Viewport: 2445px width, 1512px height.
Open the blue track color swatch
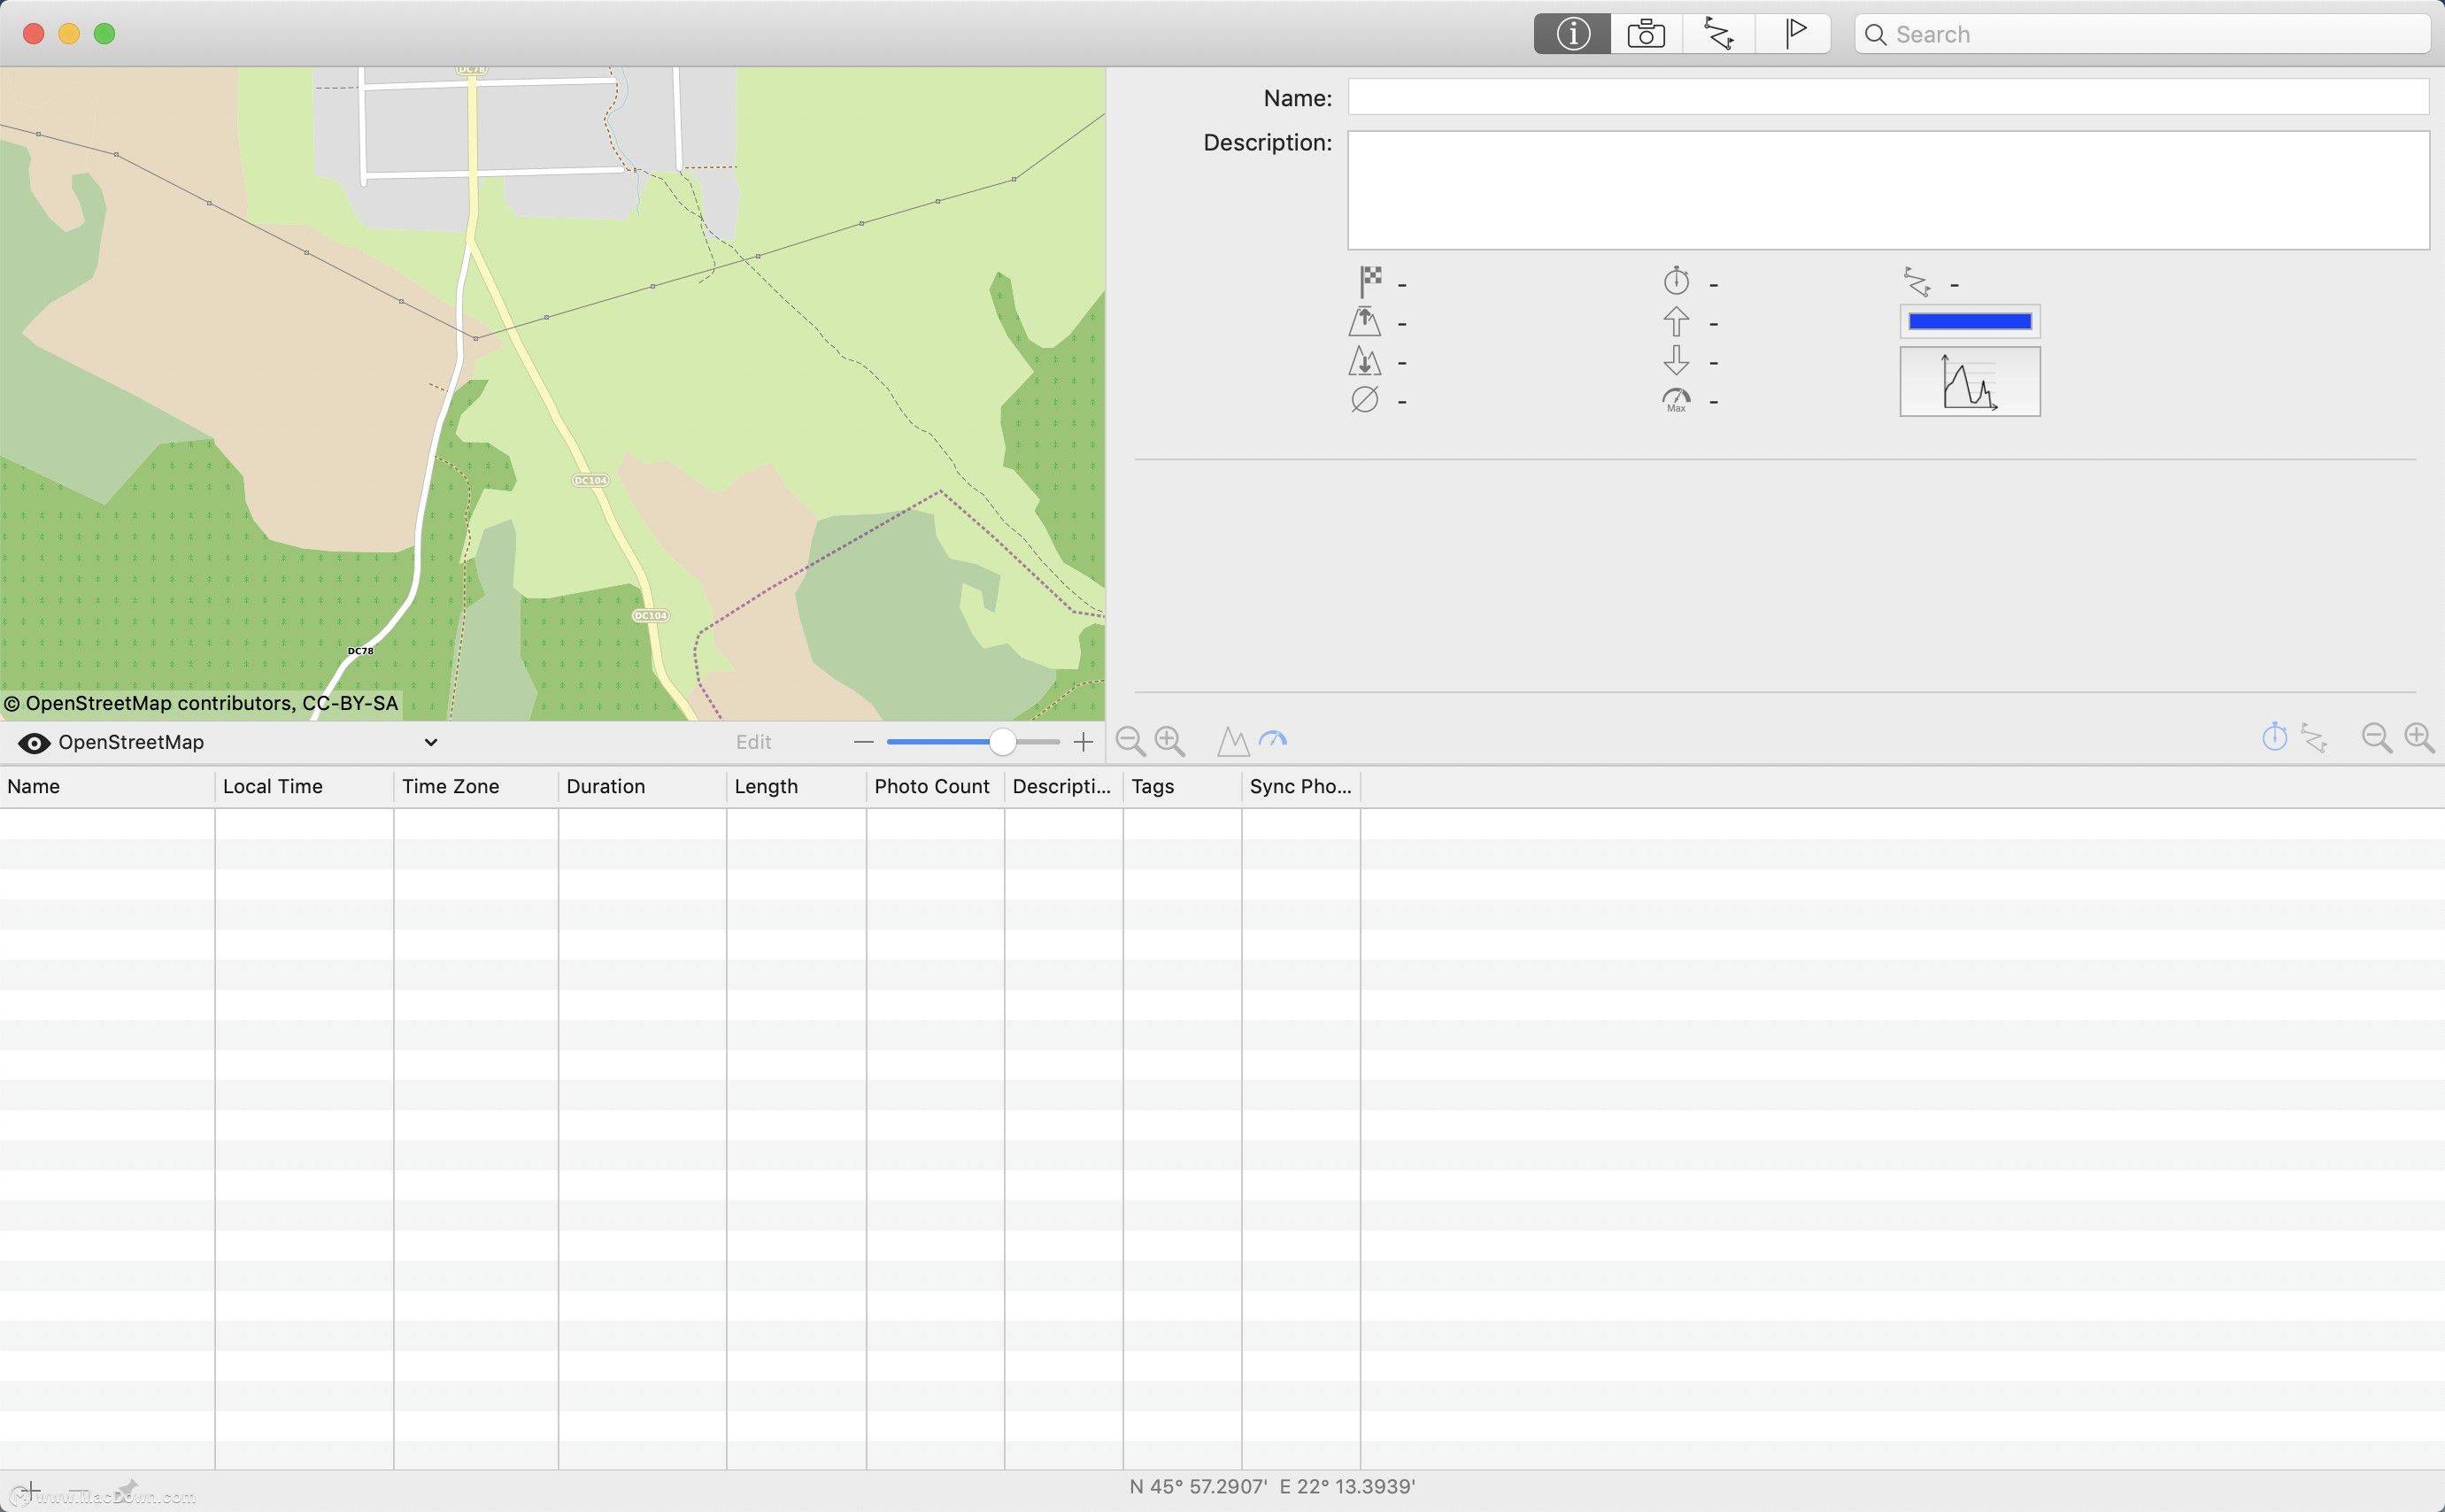tap(1969, 322)
